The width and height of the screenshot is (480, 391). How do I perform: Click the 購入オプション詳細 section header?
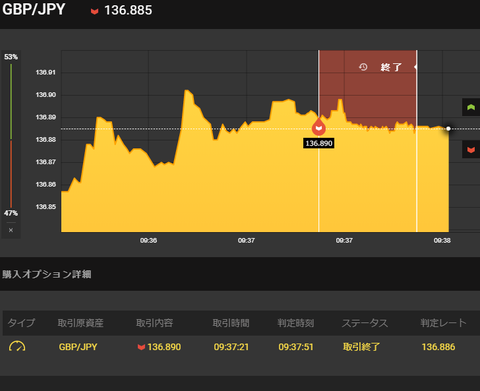[47, 274]
